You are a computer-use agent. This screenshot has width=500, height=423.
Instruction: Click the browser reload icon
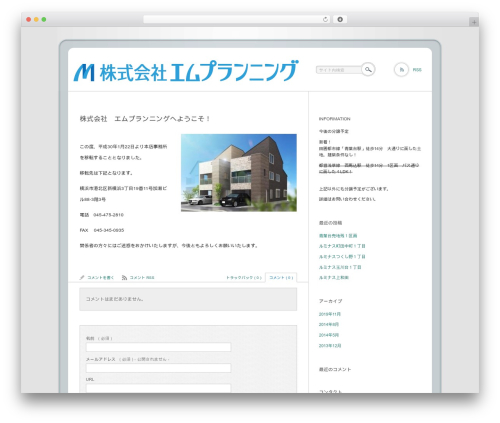325,19
